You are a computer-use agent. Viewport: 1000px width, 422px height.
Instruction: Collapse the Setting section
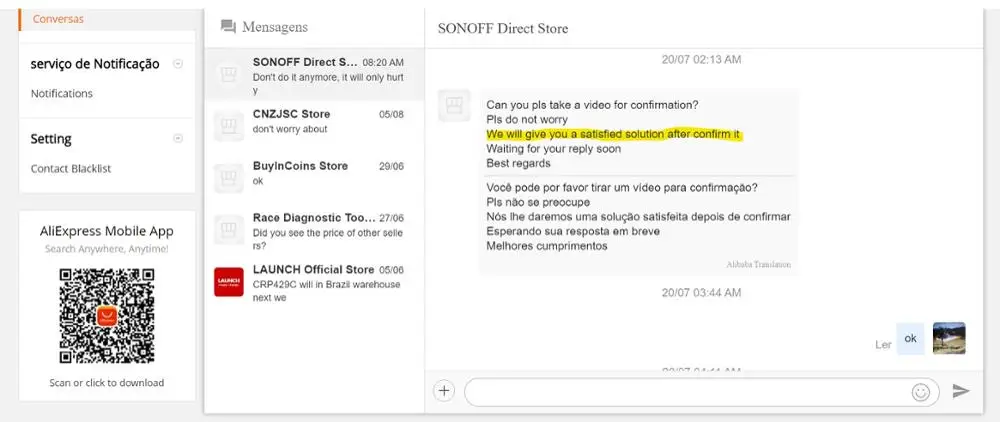(179, 138)
